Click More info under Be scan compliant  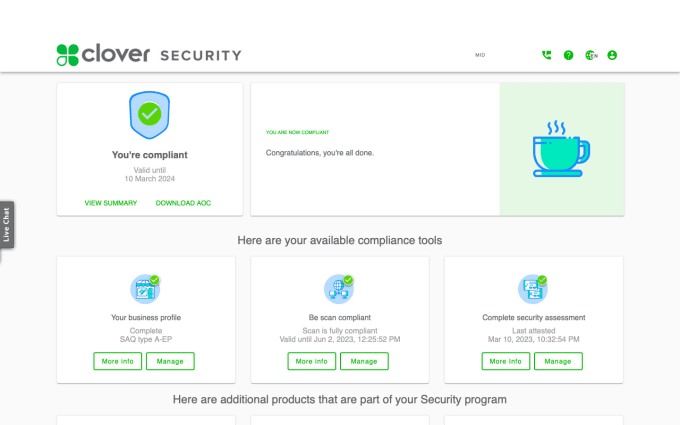click(x=311, y=361)
